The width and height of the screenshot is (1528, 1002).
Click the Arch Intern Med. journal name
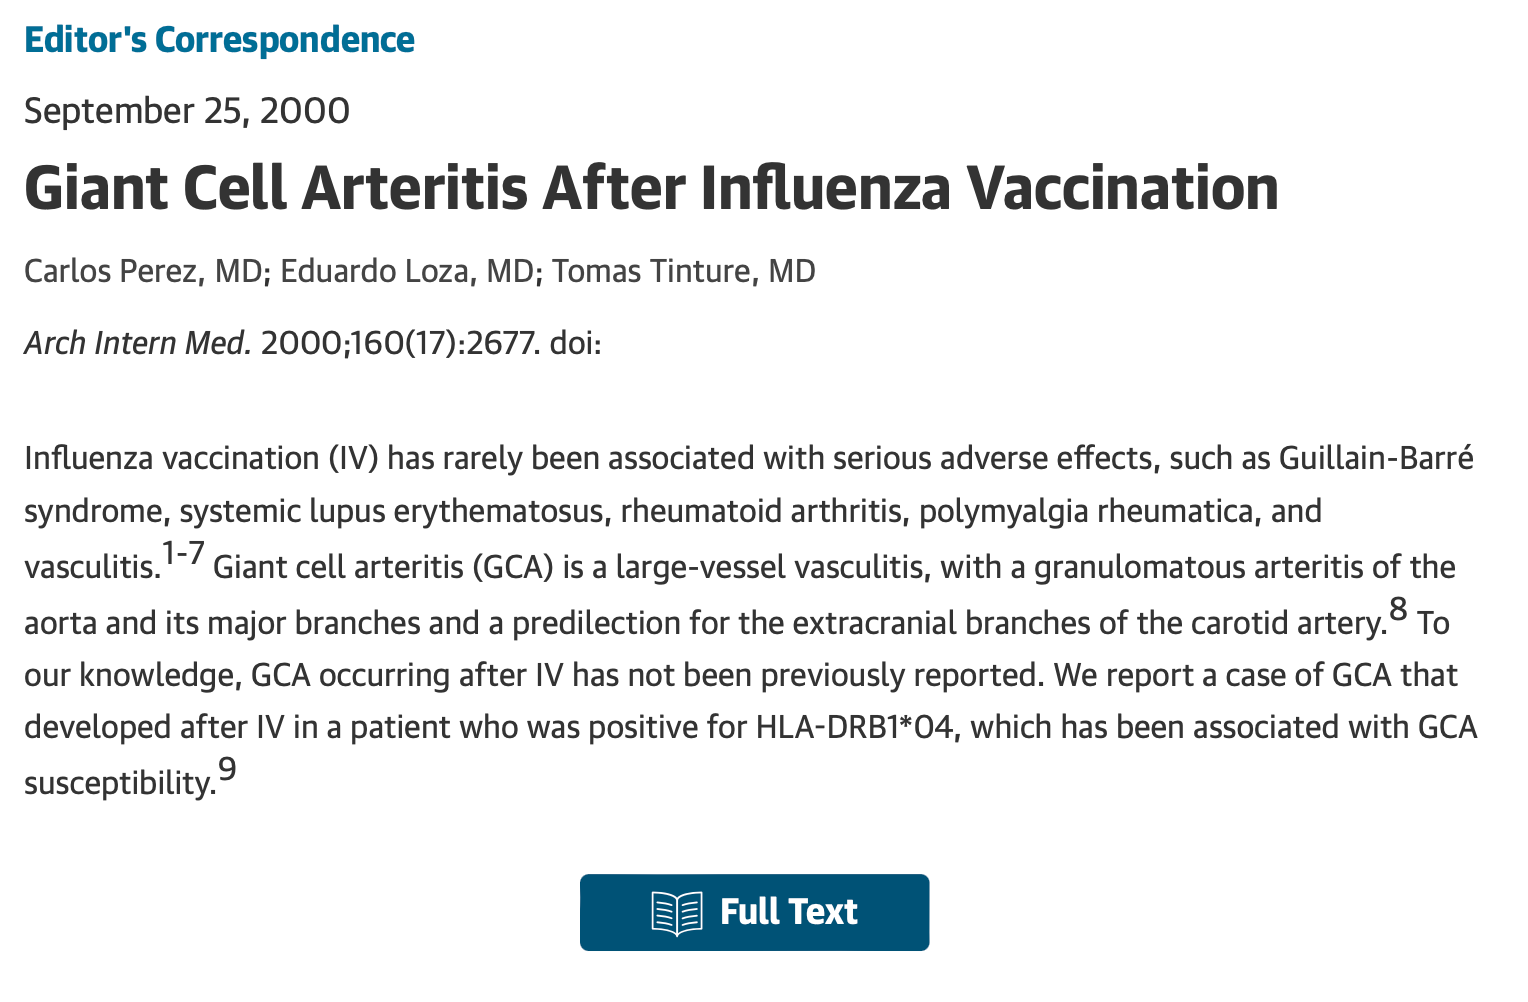[x=138, y=344]
